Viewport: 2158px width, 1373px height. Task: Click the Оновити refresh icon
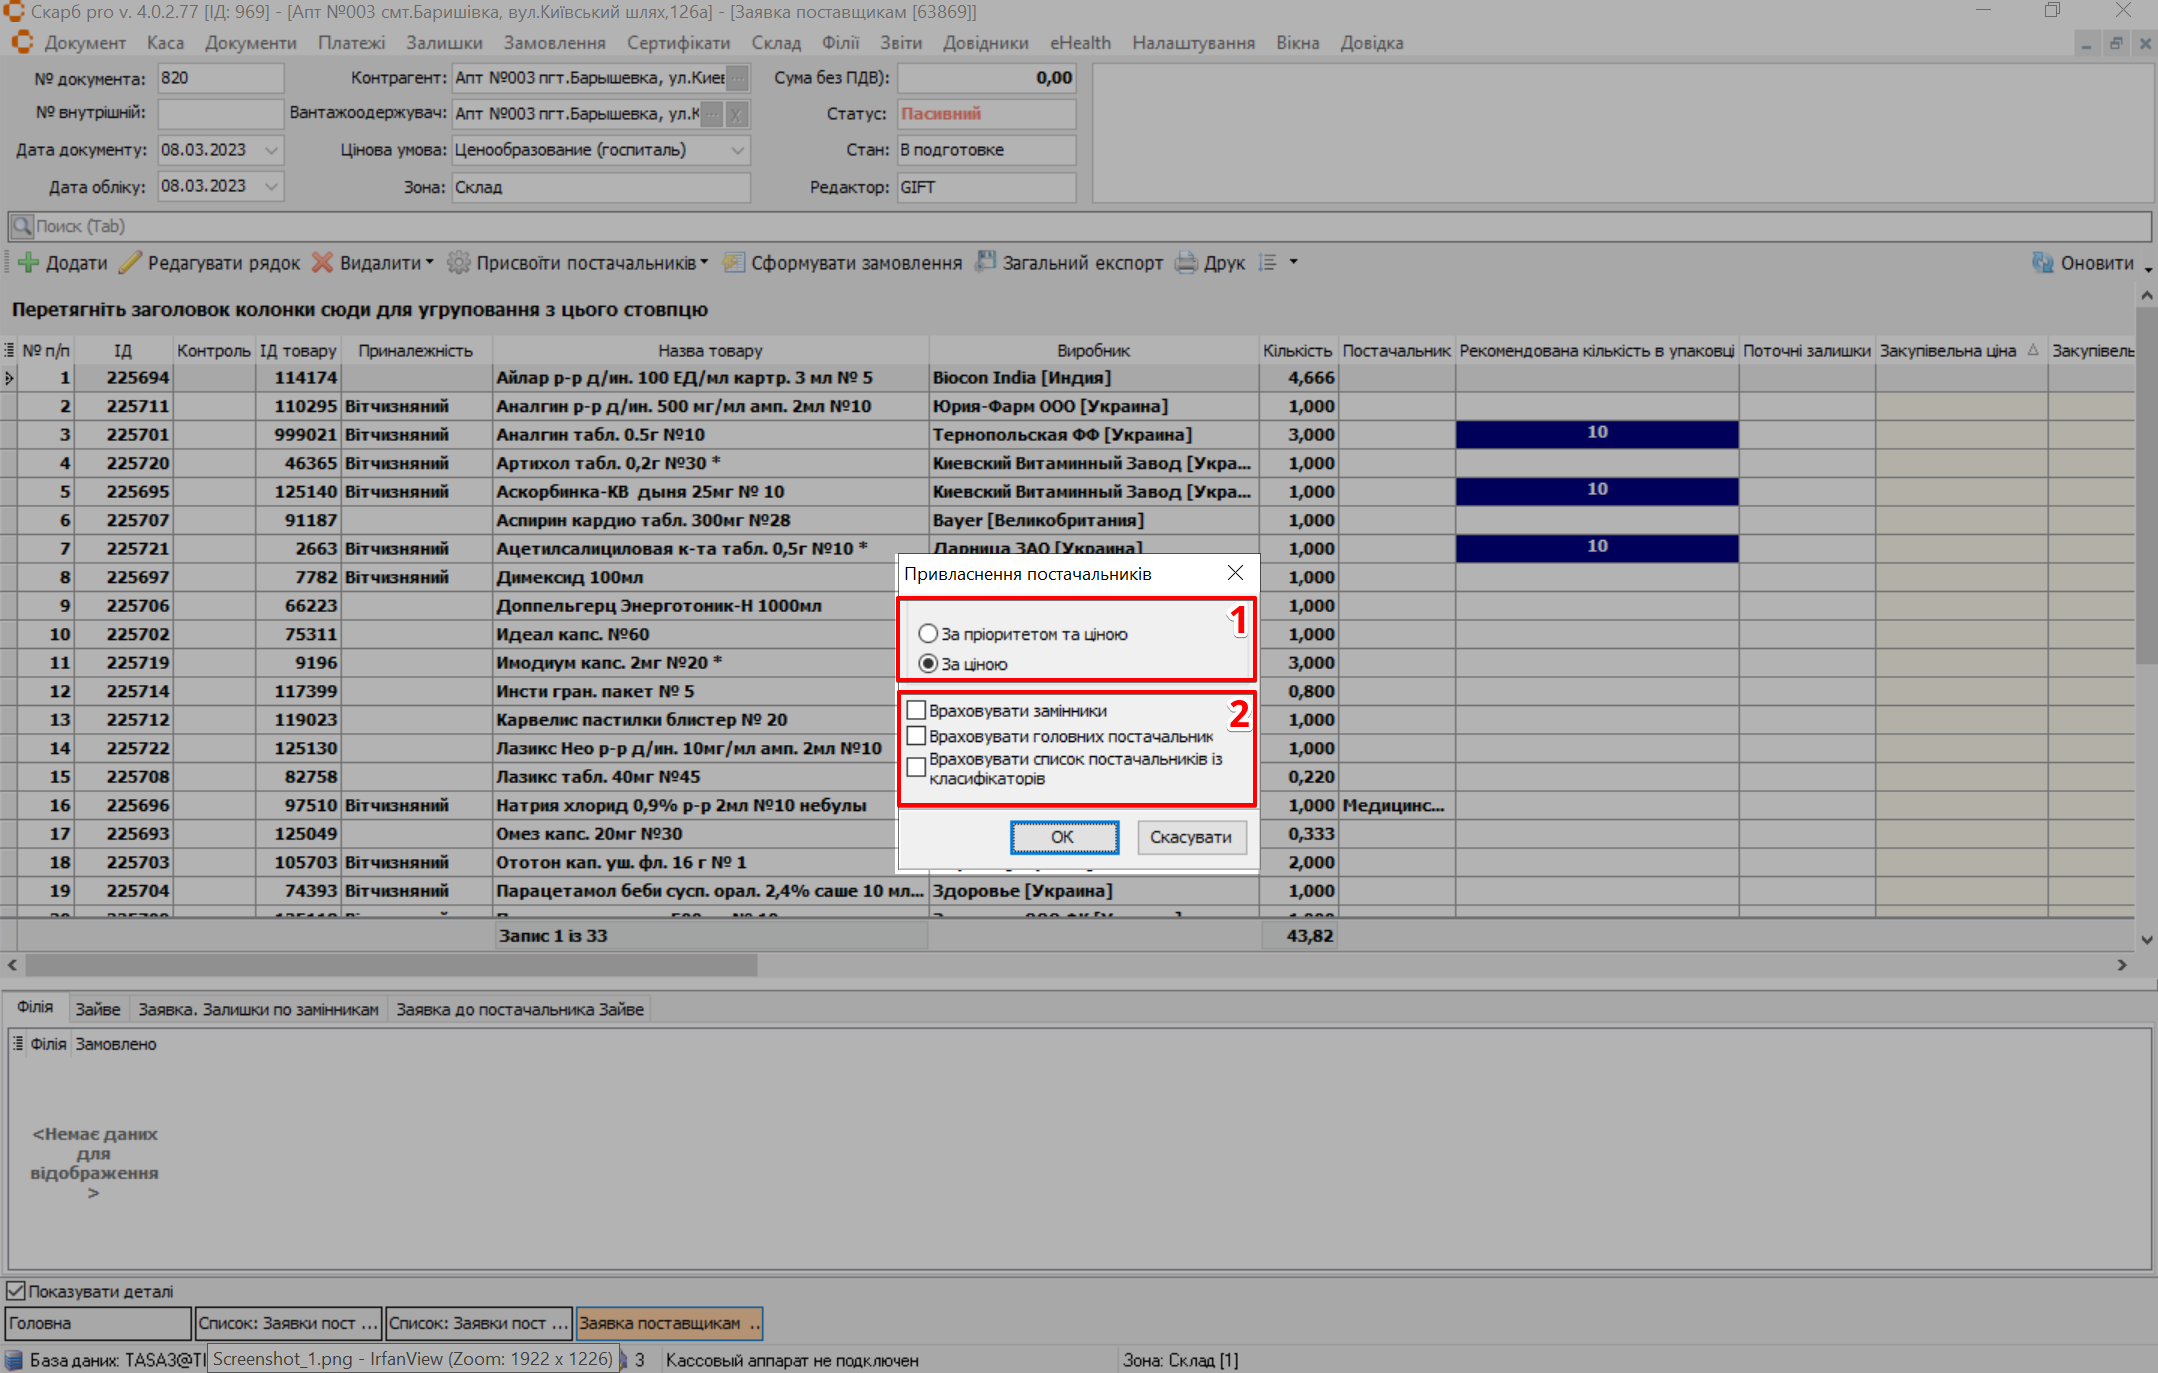(x=2043, y=263)
